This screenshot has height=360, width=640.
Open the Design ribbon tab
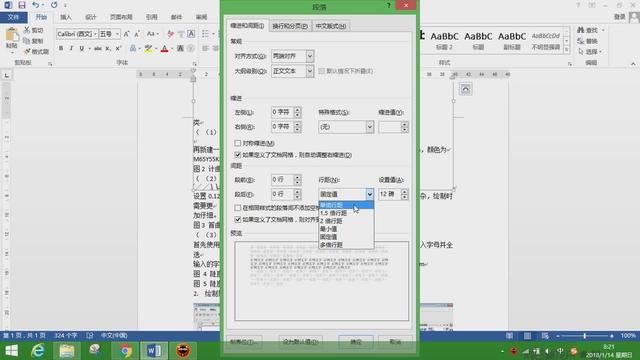point(91,17)
